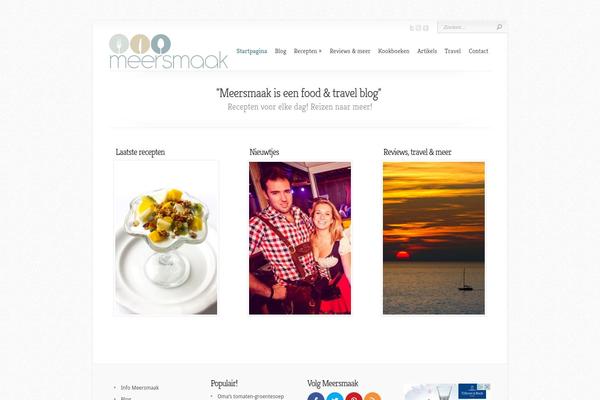
Task: Expand the Recepten dropdown menu
Action: click(308, 51)
